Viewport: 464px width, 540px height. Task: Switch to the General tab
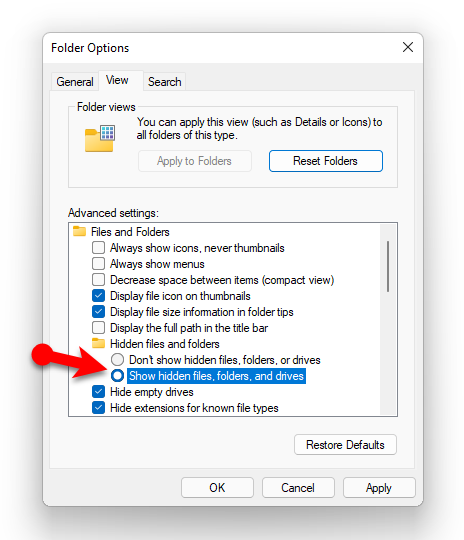click(x=75, y=82)
